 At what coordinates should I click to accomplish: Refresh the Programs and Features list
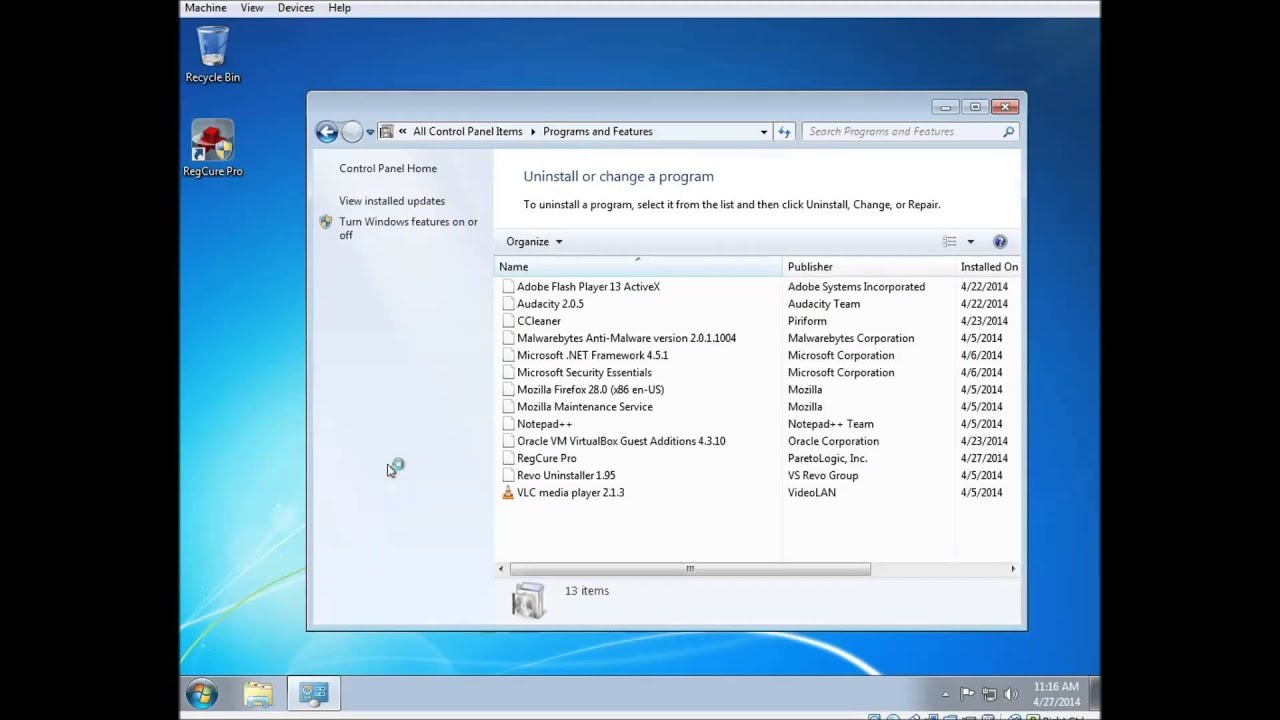pyautogui.click(x=785, y=131)
